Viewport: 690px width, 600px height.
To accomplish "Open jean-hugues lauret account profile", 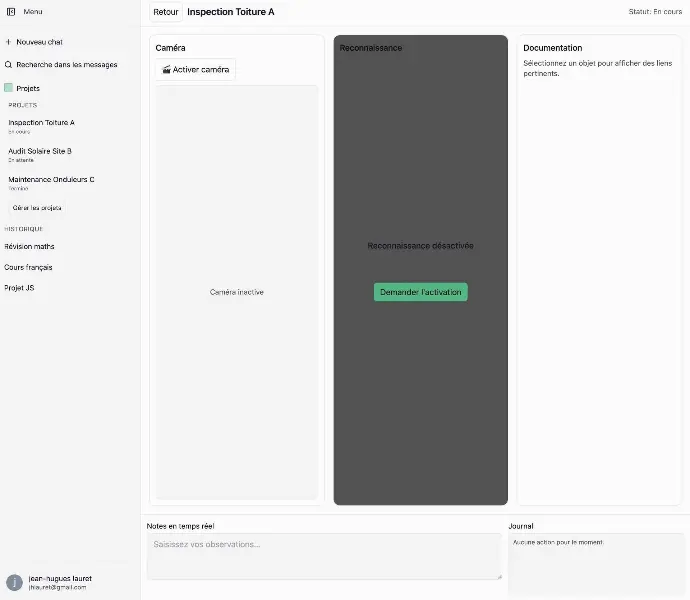I will click(x=60, y=582).
